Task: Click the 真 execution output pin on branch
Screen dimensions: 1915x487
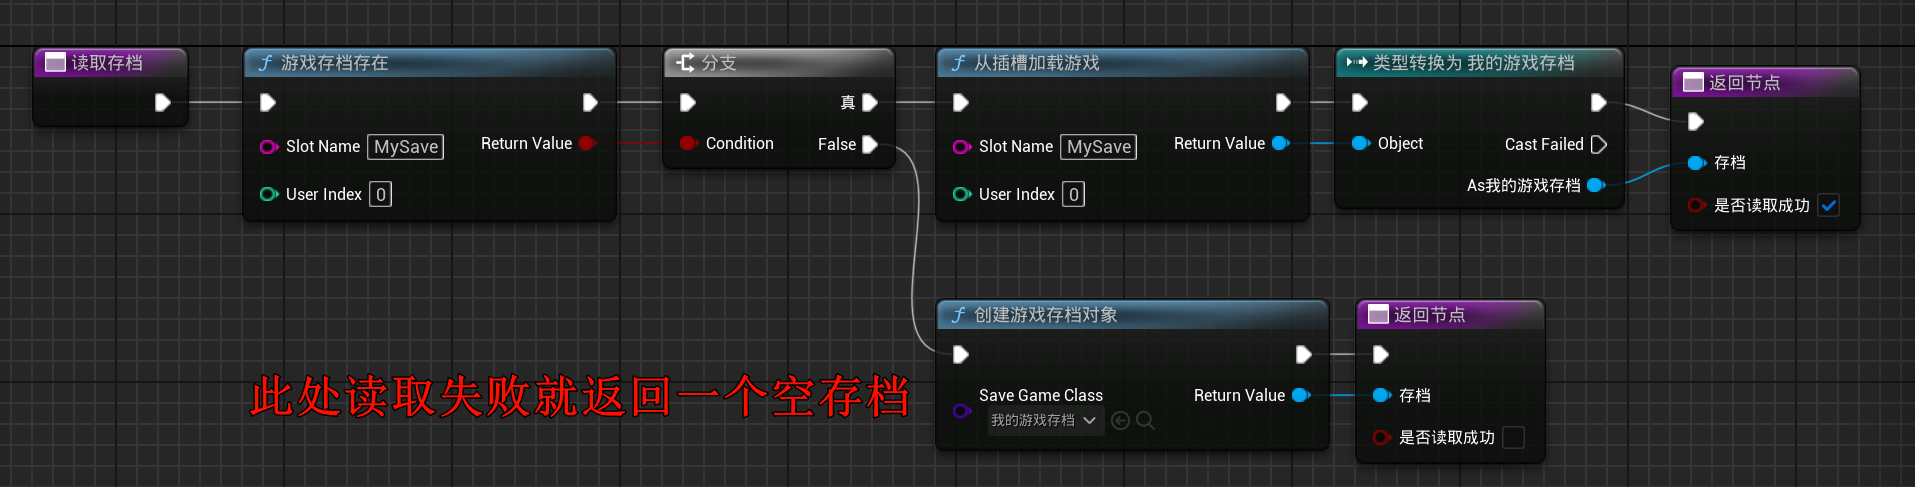Action: click(869, 102)
